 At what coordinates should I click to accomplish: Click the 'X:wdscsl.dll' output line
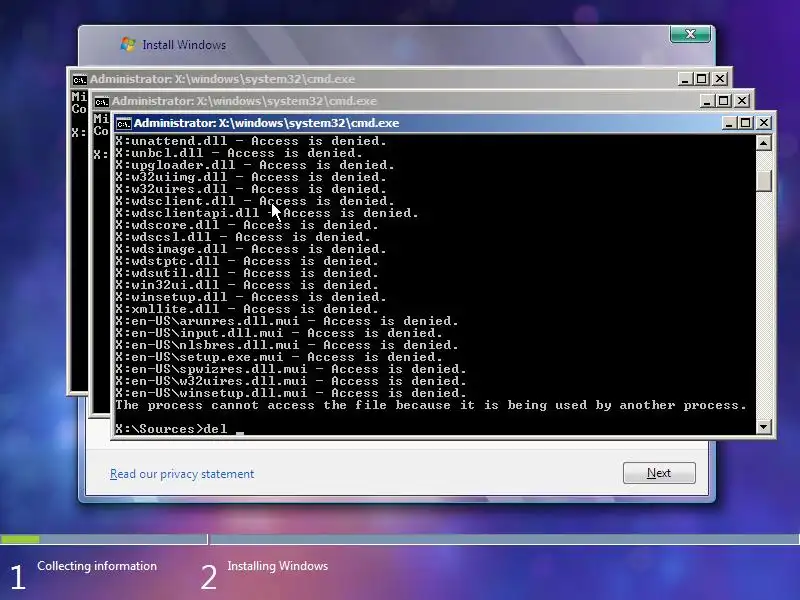[243, 237]
